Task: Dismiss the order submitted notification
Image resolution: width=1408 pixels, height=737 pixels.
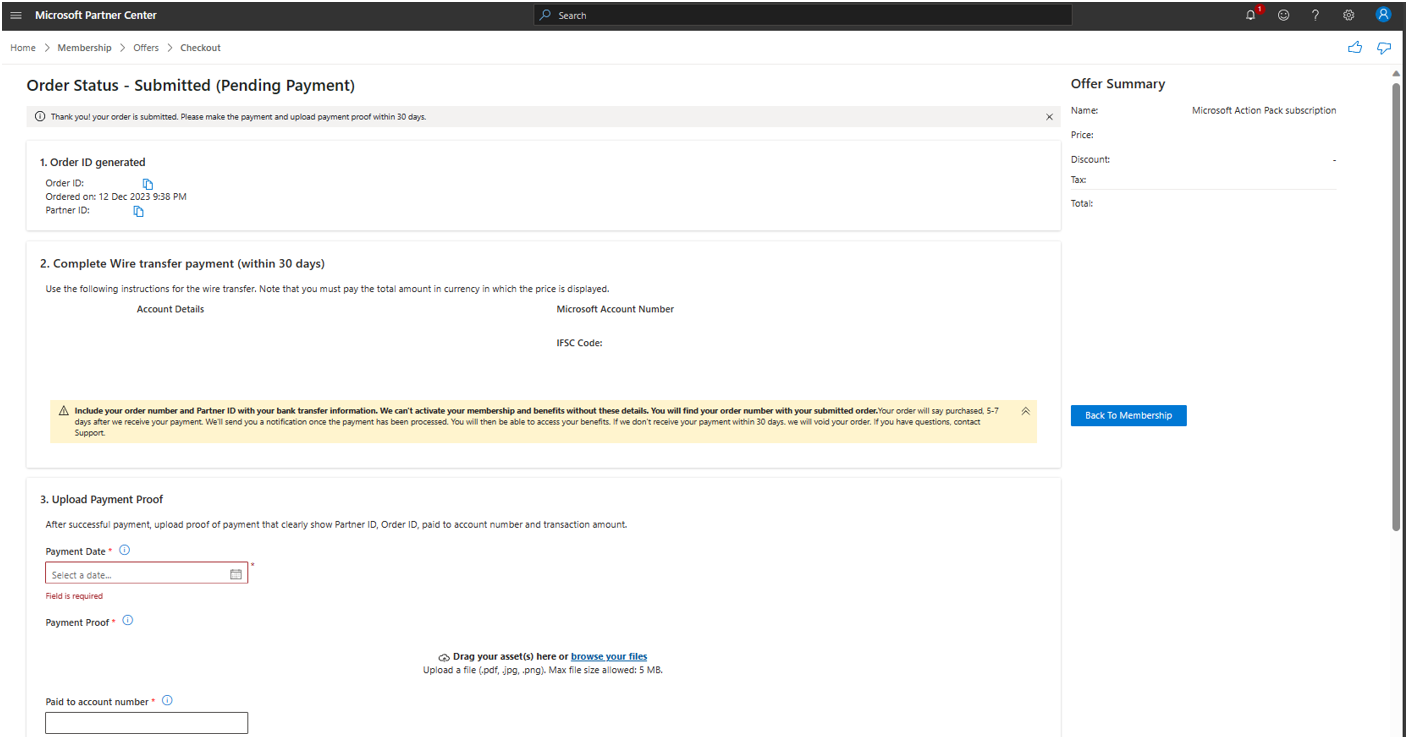Action: (1049, 117)
